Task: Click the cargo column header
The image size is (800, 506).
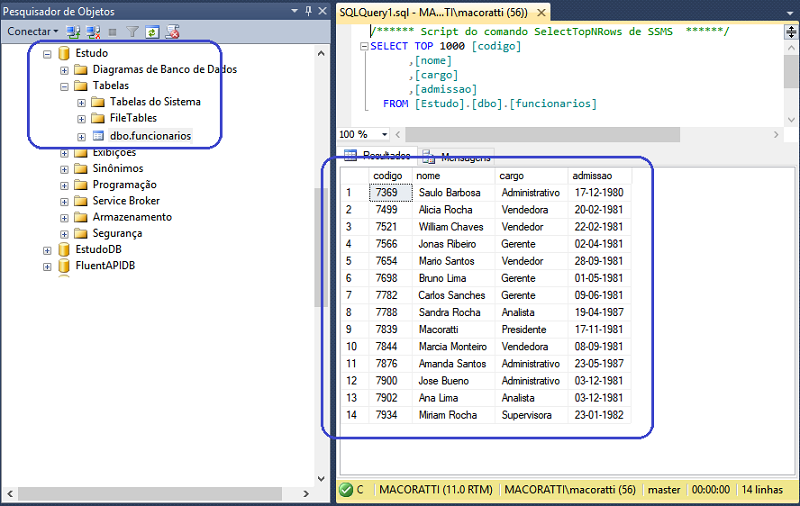Action: tap(511, 176)
